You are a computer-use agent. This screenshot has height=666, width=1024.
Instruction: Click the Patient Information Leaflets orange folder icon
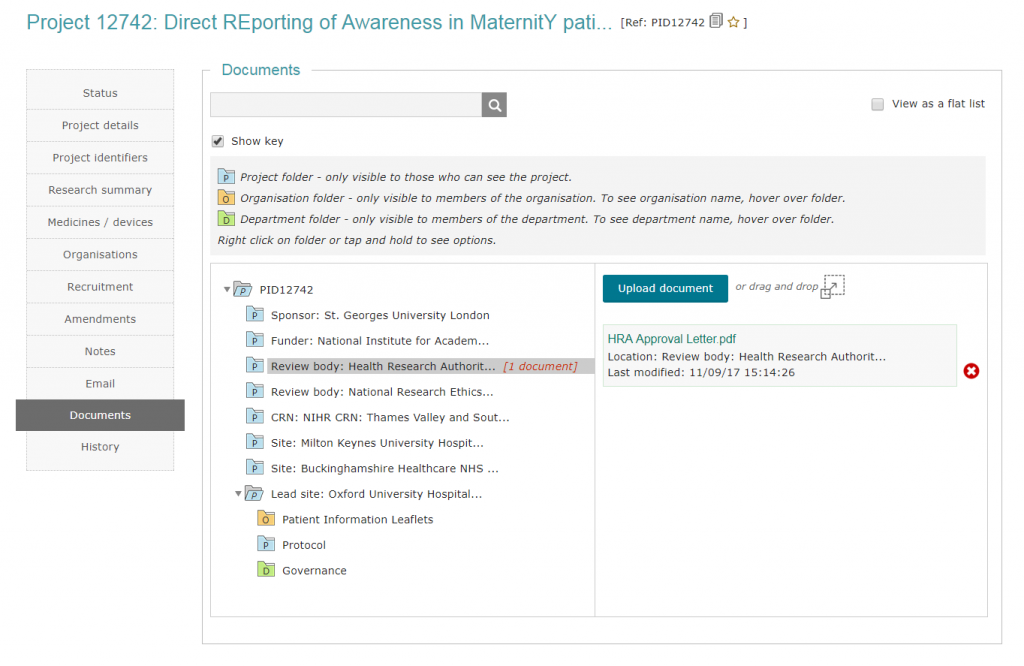(265, 518)
